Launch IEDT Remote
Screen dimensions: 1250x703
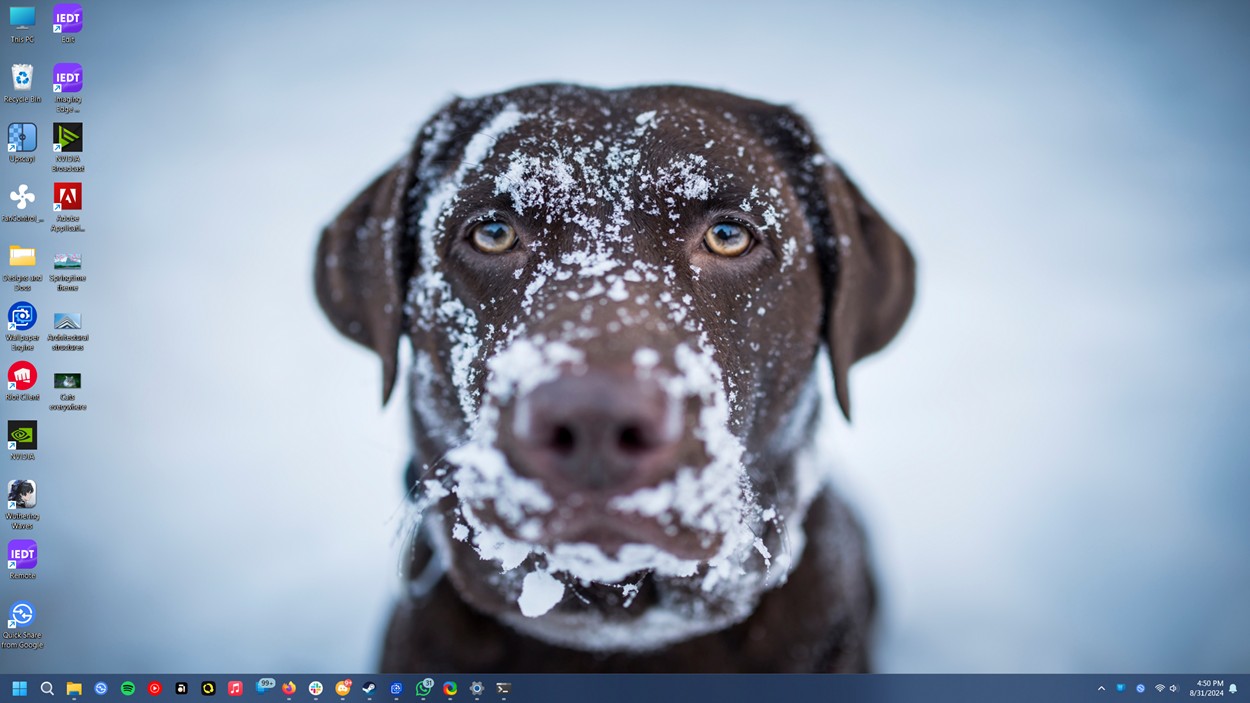tap(22, 555)
